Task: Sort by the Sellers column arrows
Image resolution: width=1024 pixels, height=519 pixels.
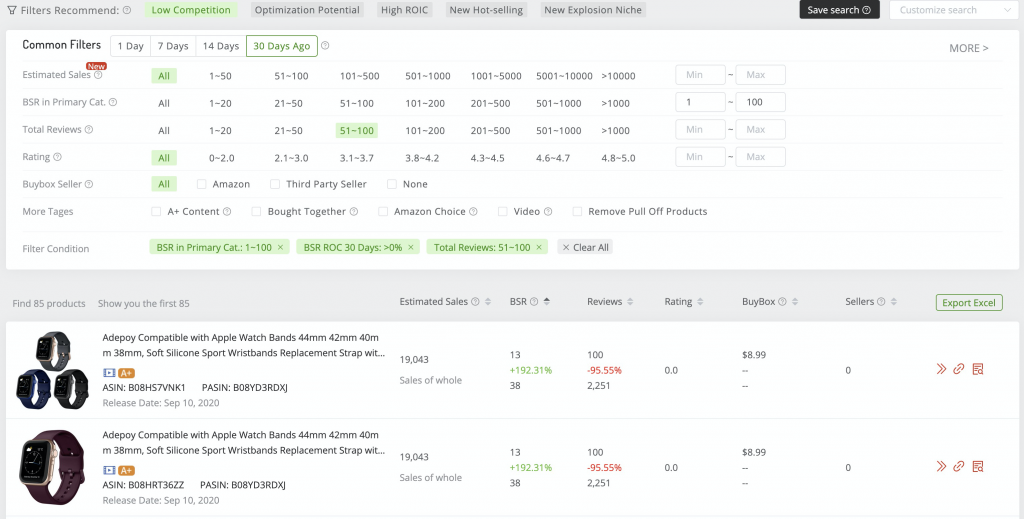Action: pyautogui.click(x=893, y=302)
